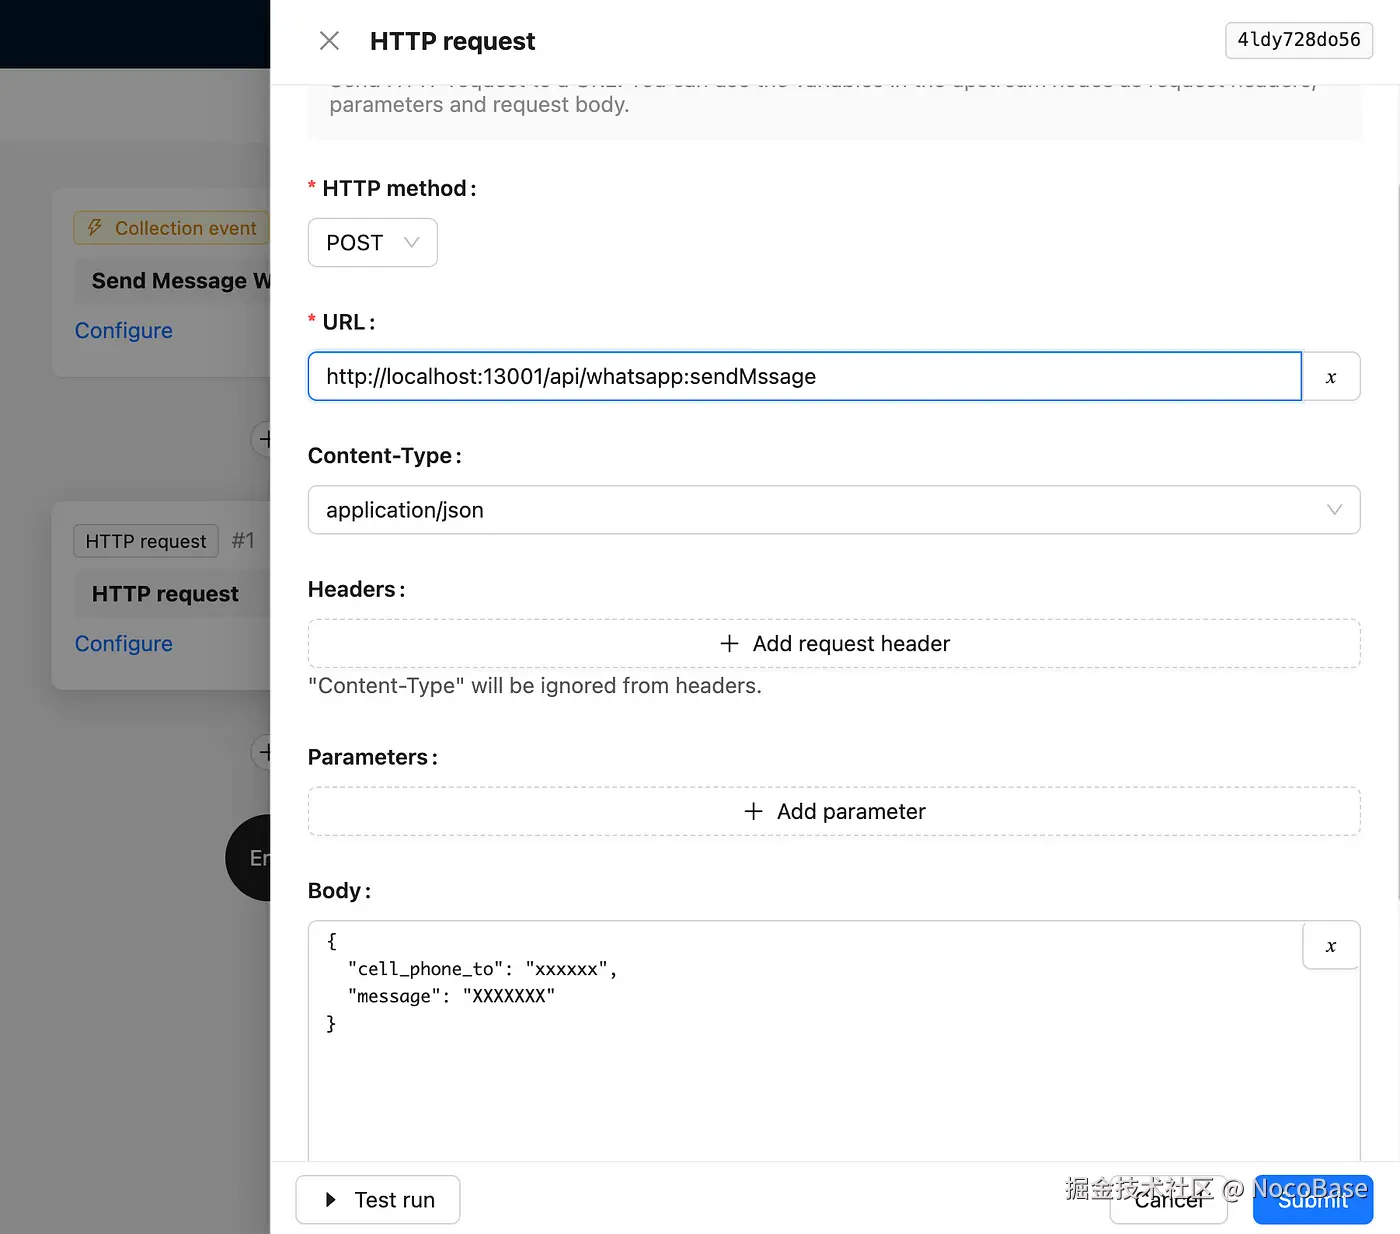
Task: Click the play triangle icon on Test run
Action: click(x=330, y=1199)
